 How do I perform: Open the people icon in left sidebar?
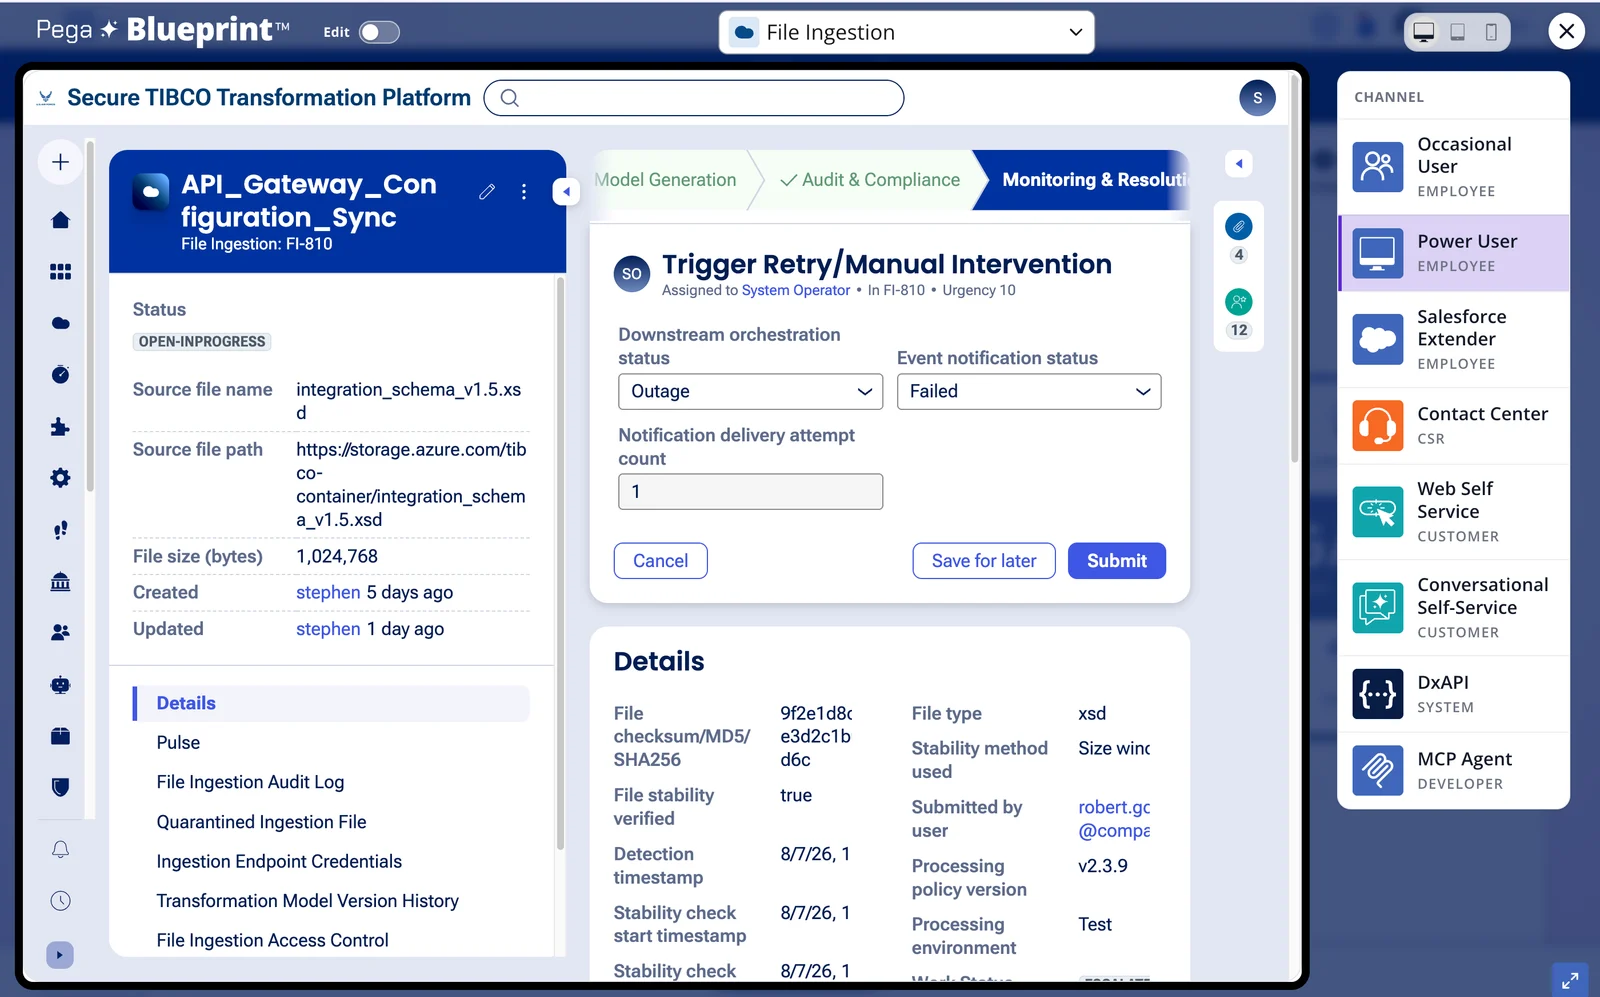pos(60,633)
